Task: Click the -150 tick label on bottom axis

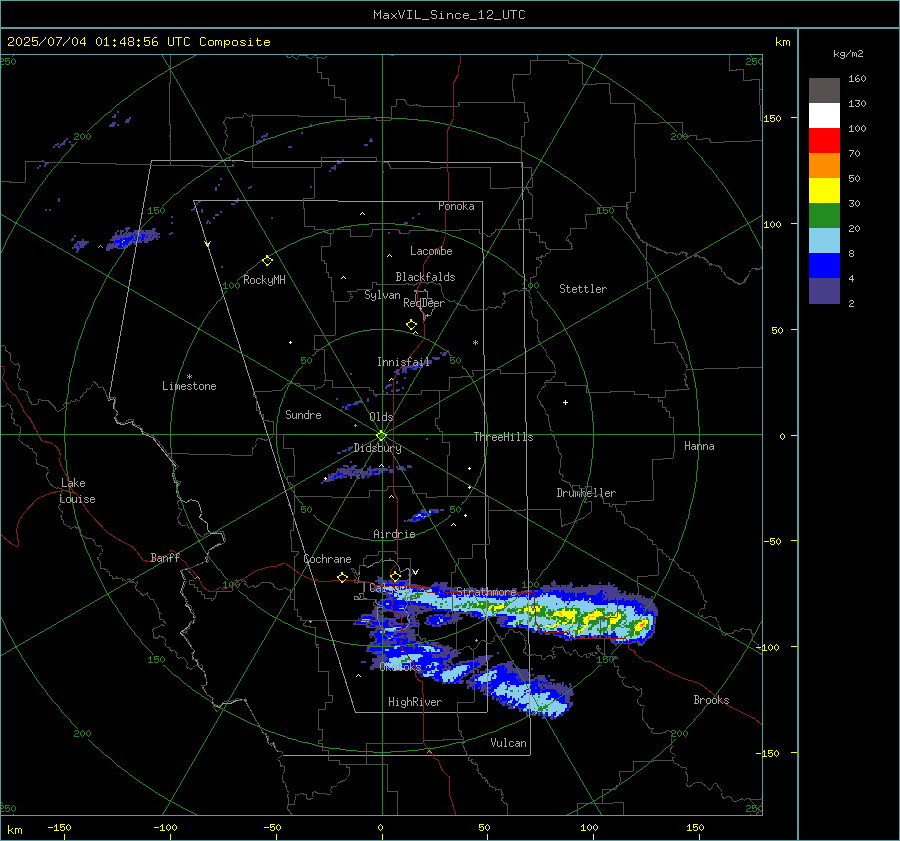Action: pyautogui.click(x=59, y=828)
